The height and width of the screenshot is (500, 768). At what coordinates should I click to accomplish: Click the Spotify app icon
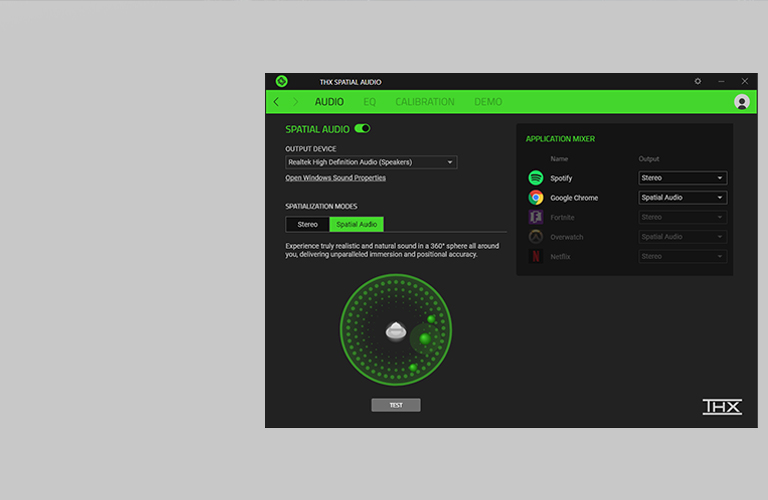click(536, 178)
